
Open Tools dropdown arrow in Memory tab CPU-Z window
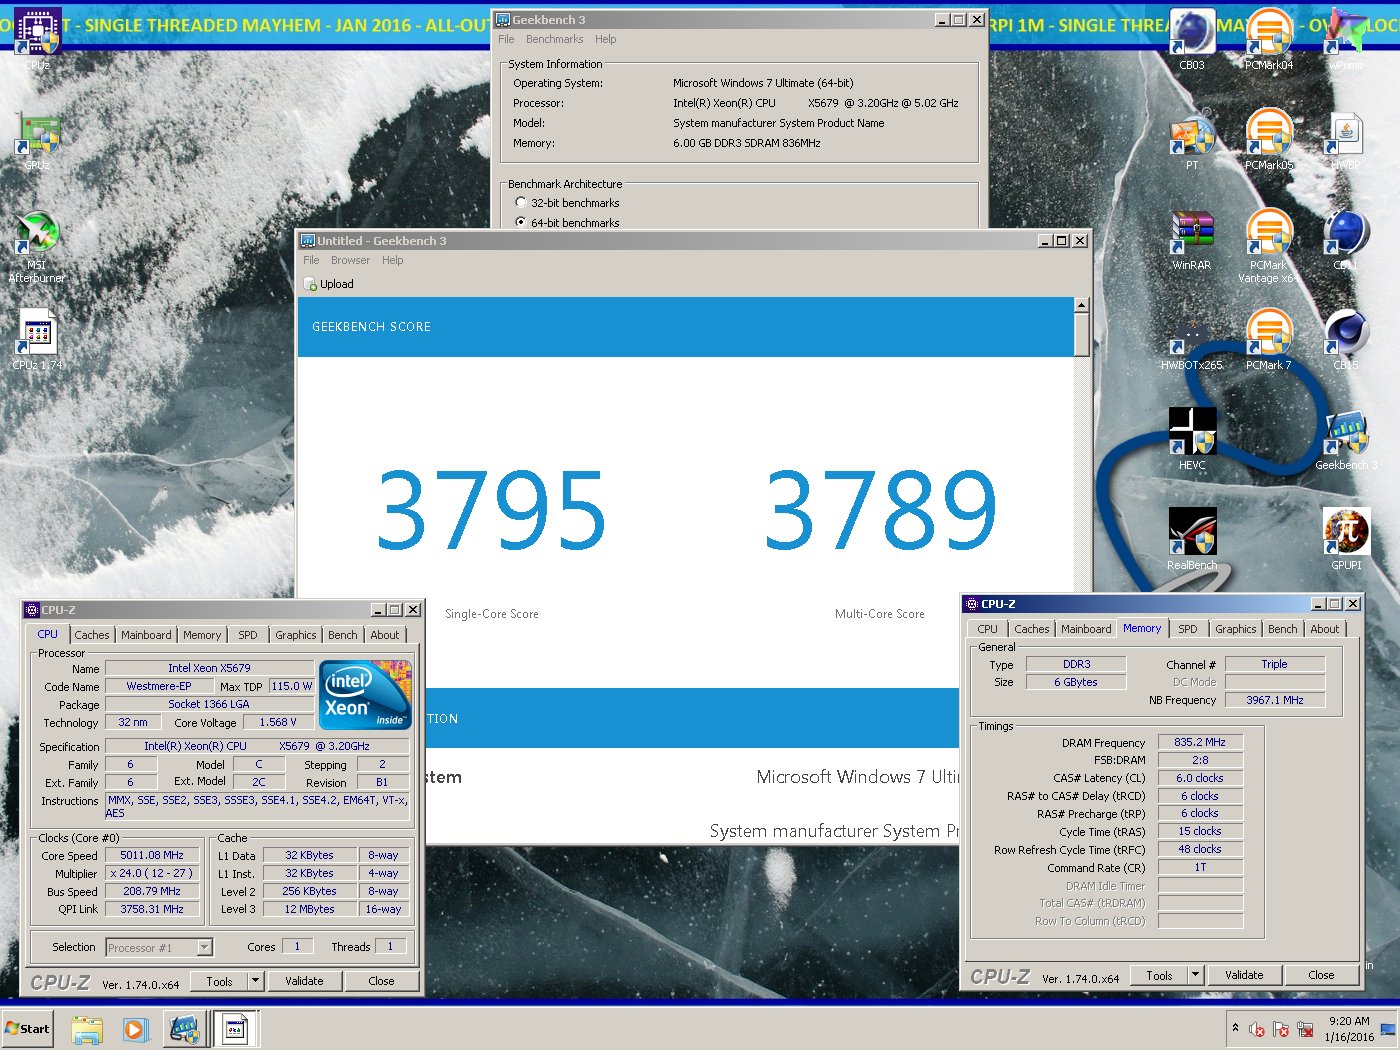pyautogui.click(x=1195, y=975)
